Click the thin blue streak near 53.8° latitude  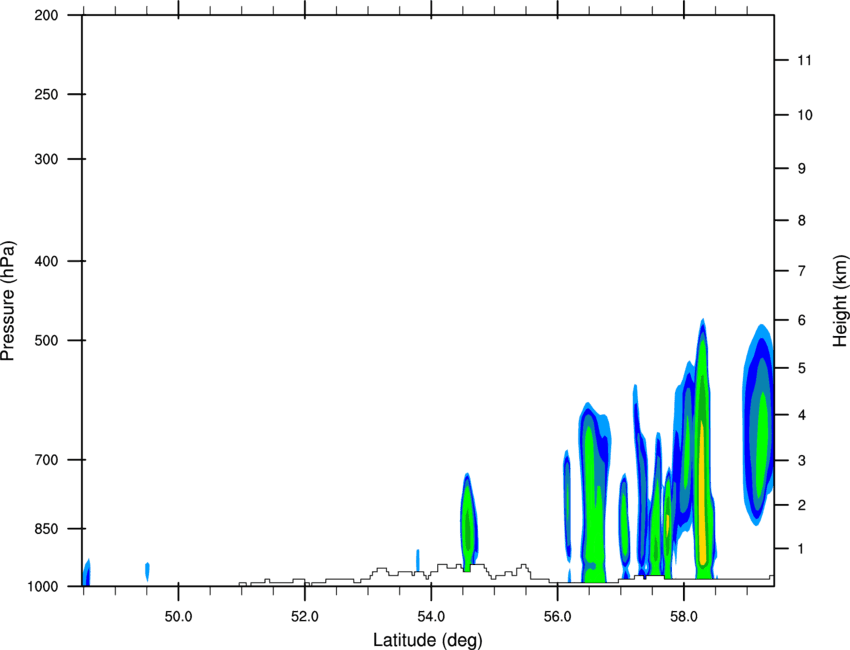418,560
